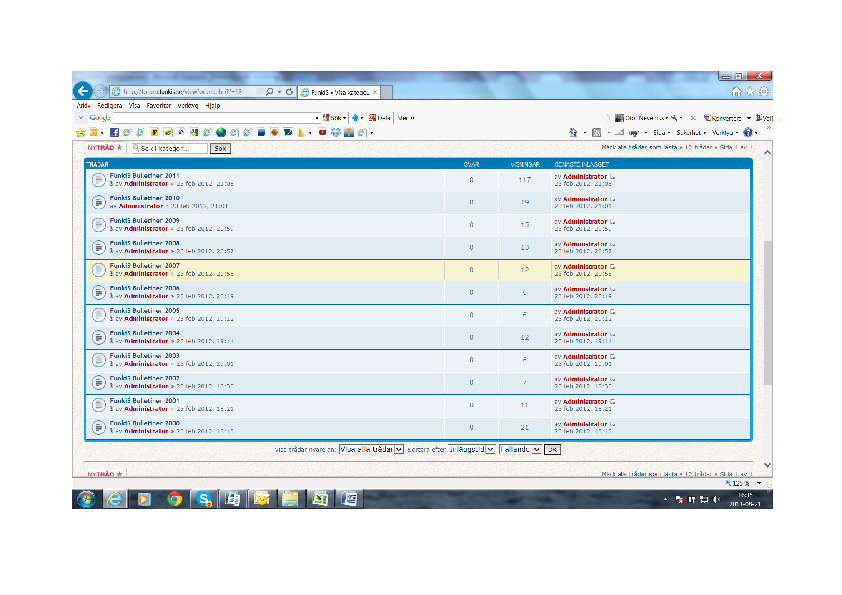The width and height of the screenshot is (842, 595).
Task: Click the Funkis tab close X
Action: point(375,92)
